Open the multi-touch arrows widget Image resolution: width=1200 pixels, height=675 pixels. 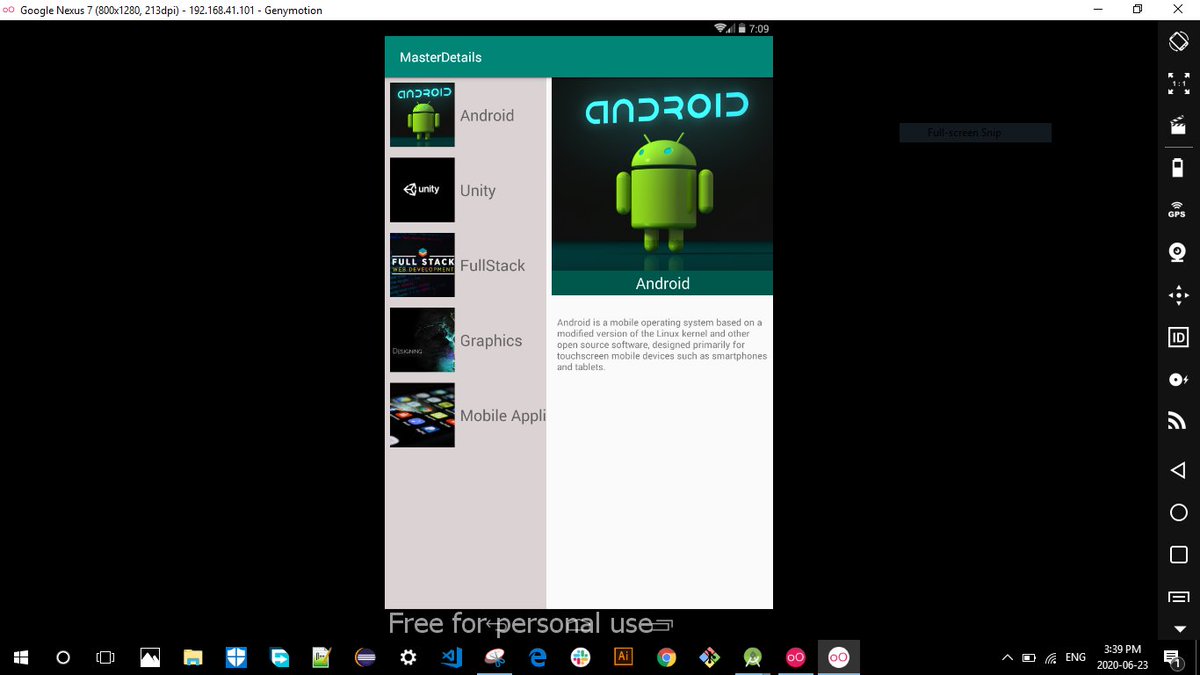click(x=1178, y=295)
